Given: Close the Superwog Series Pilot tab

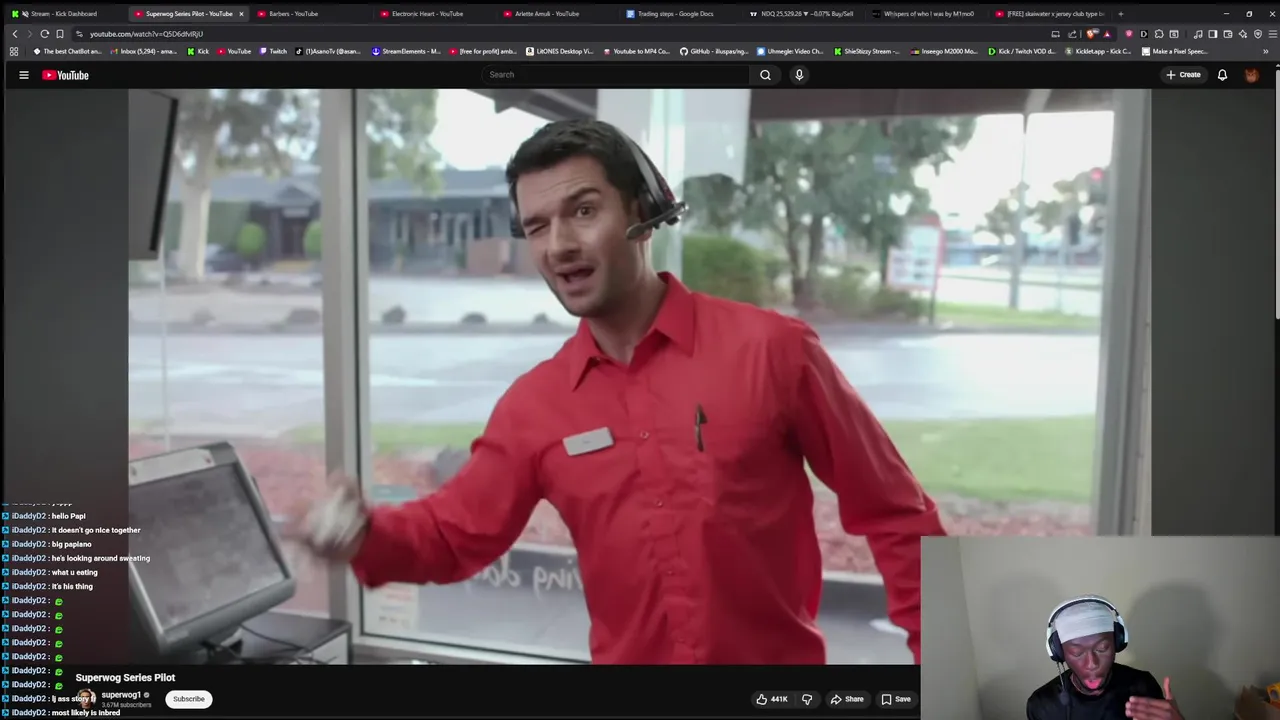Looking at the screenshot, I should pyautogui.click(x=241, y=14).
